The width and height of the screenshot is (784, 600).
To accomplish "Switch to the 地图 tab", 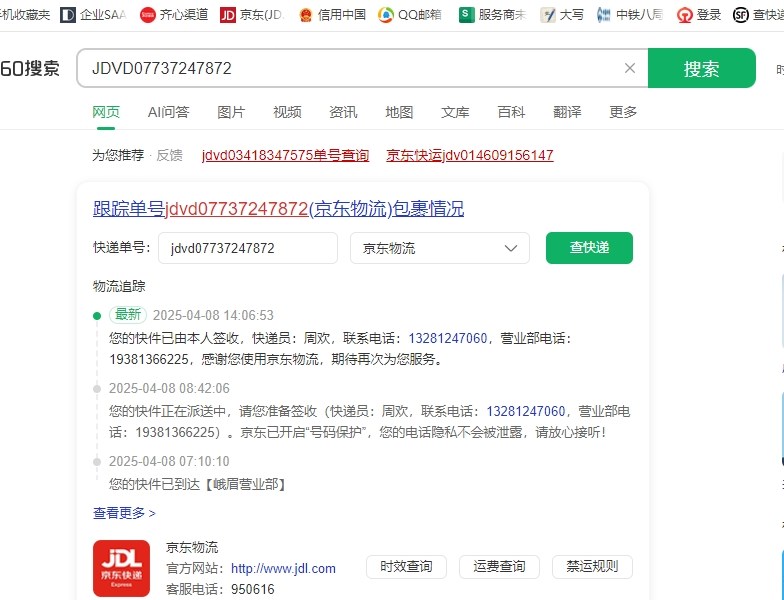I will coord(399,112).
